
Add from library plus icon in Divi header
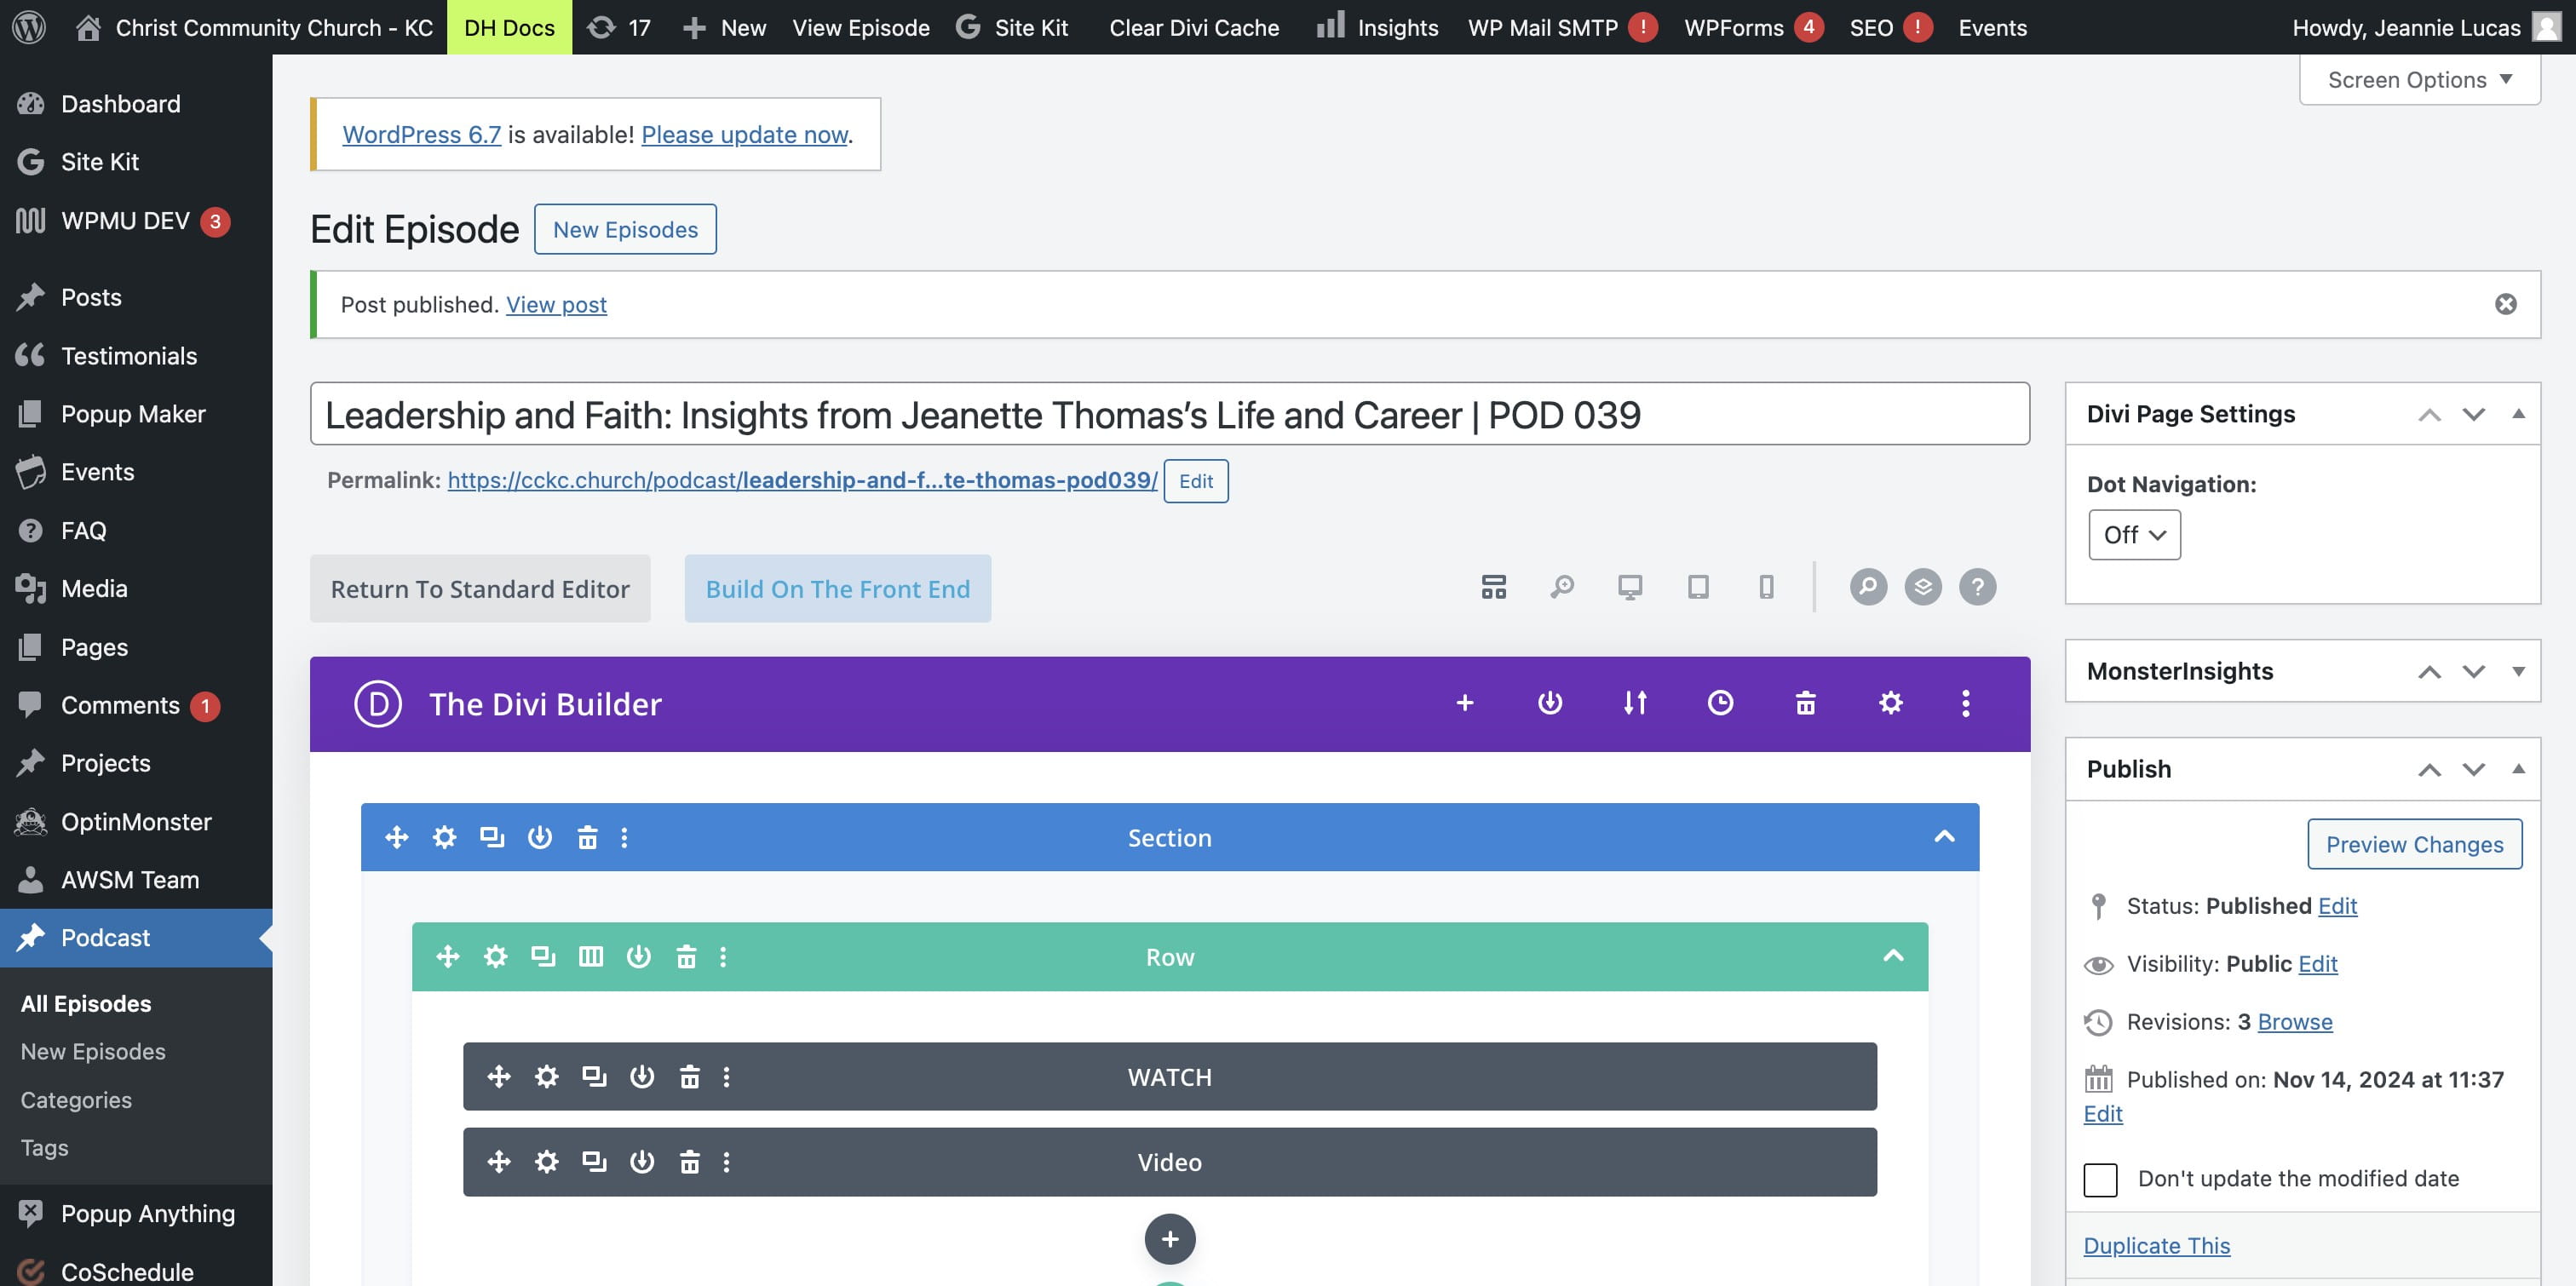1465,703
